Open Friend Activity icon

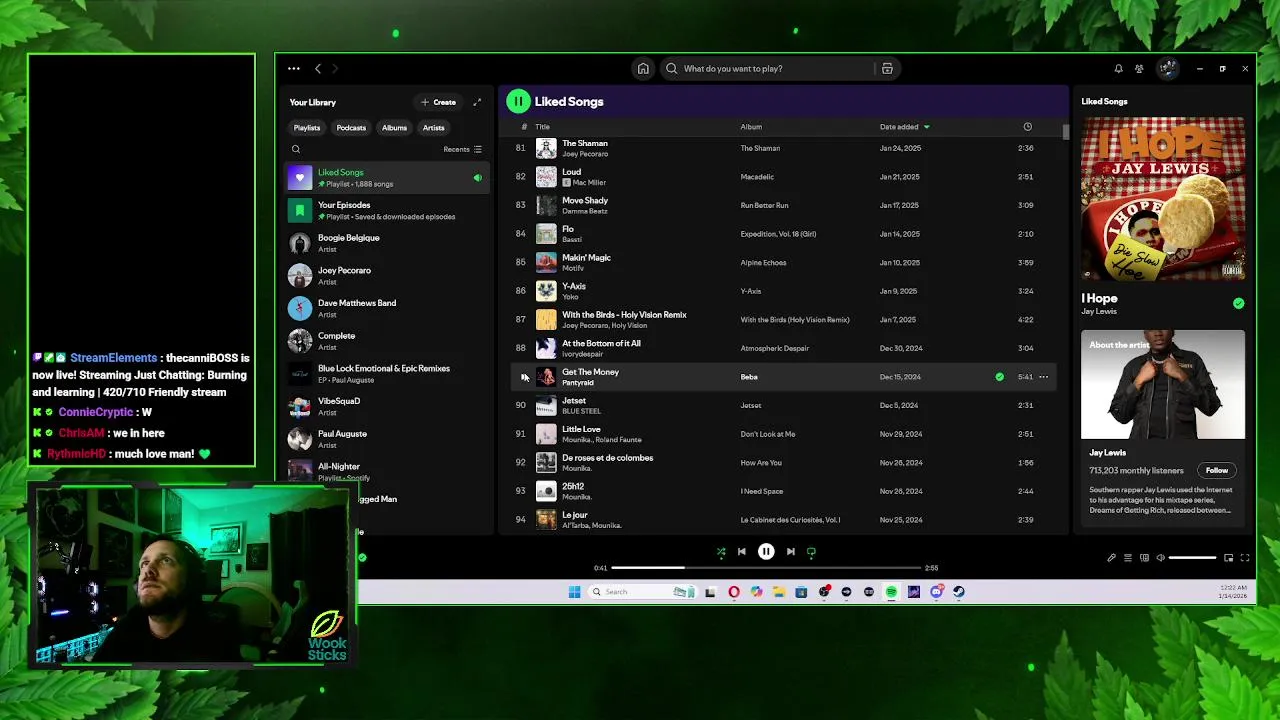1139,69
